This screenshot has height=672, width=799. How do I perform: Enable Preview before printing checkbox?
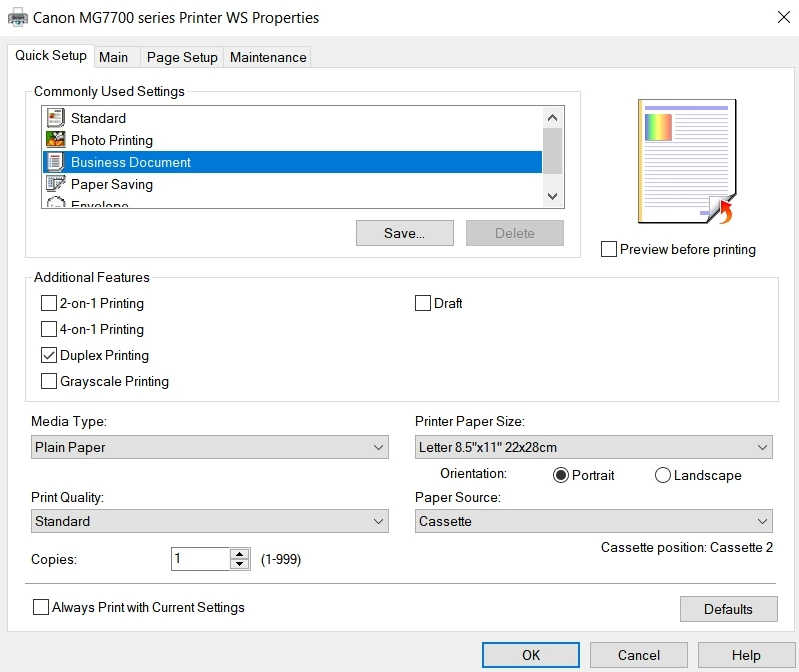(x=609, y=249)
